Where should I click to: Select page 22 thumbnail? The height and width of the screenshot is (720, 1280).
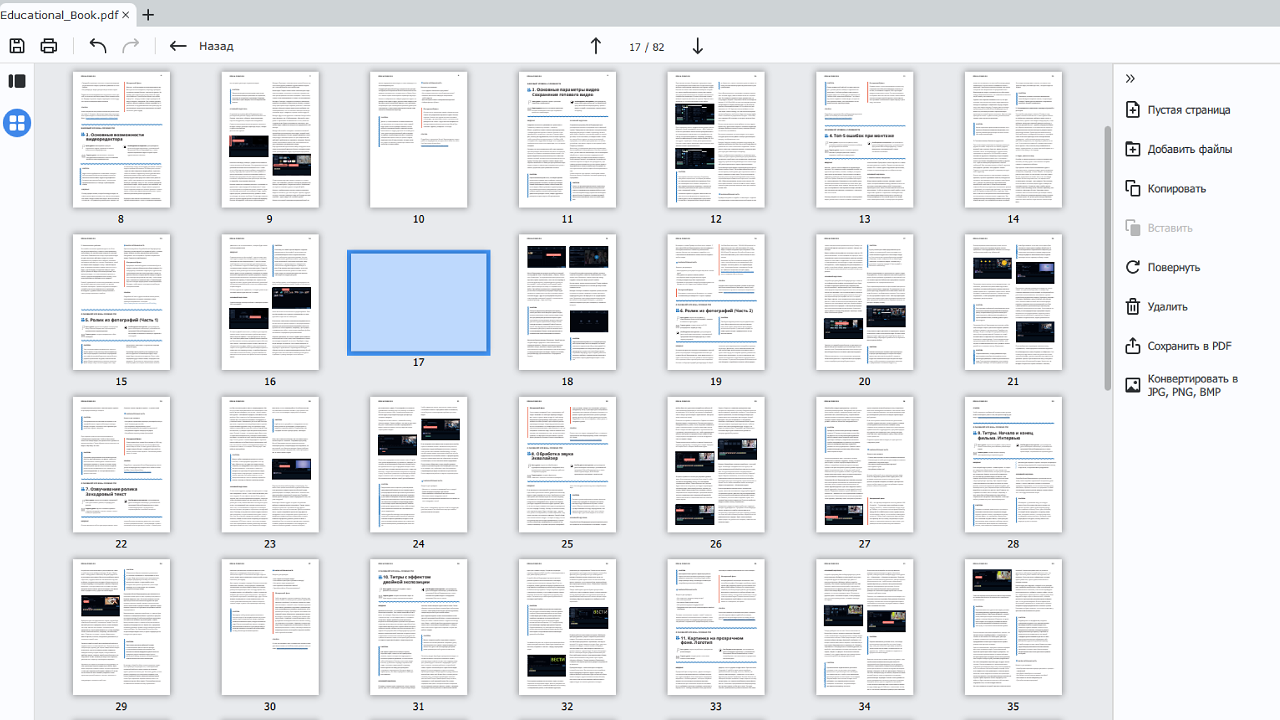click(121, 464)
